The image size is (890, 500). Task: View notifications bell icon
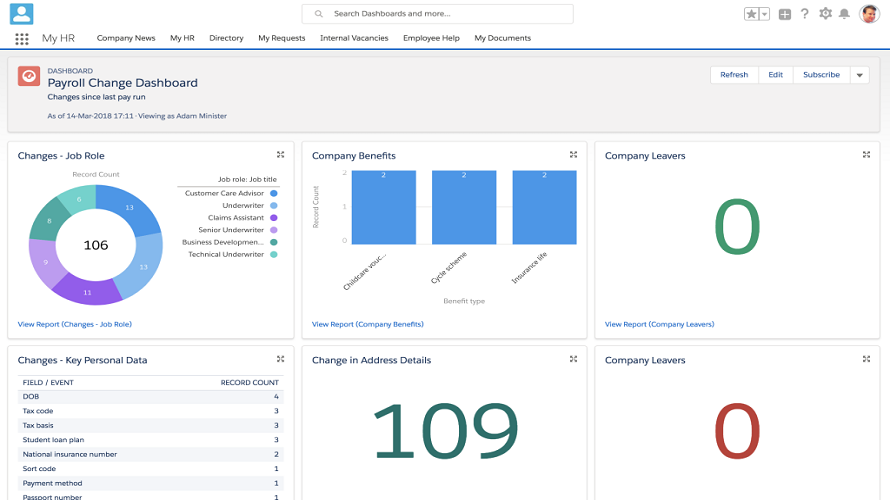point(844,14)
